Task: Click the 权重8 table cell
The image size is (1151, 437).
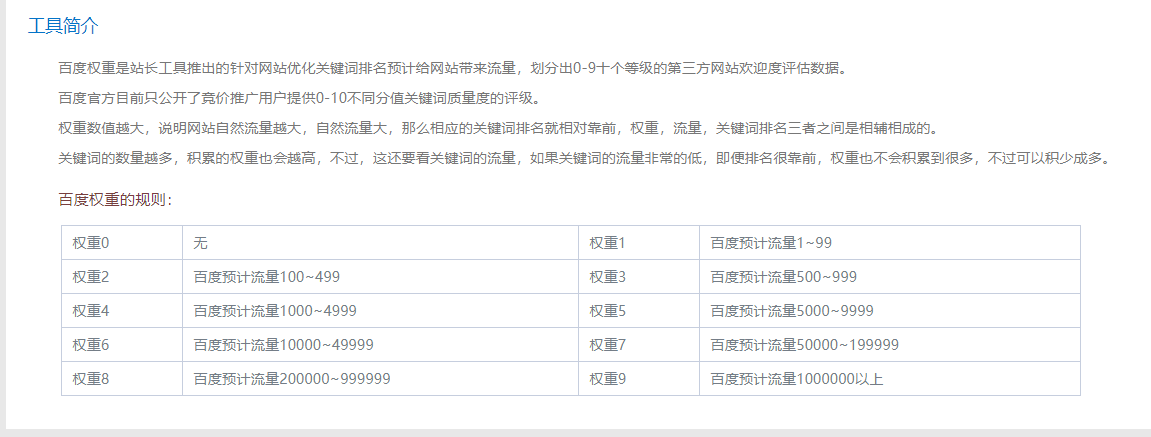Action: point(122,378)
